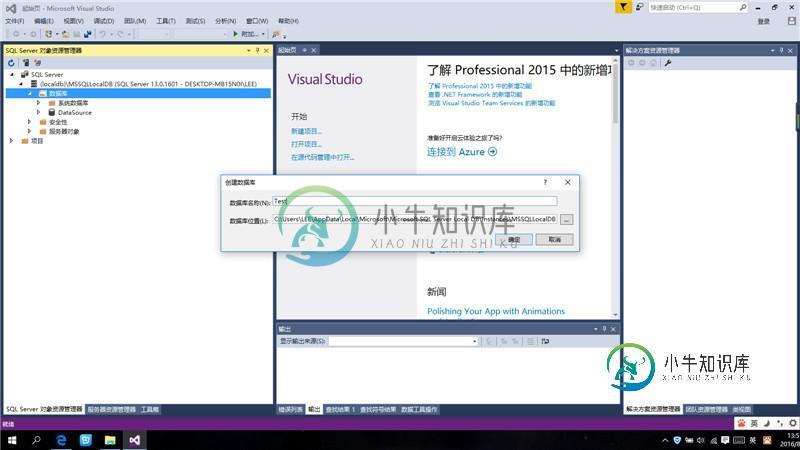
Task: Open Windows Start menu
Action: (x=12, y=440)
